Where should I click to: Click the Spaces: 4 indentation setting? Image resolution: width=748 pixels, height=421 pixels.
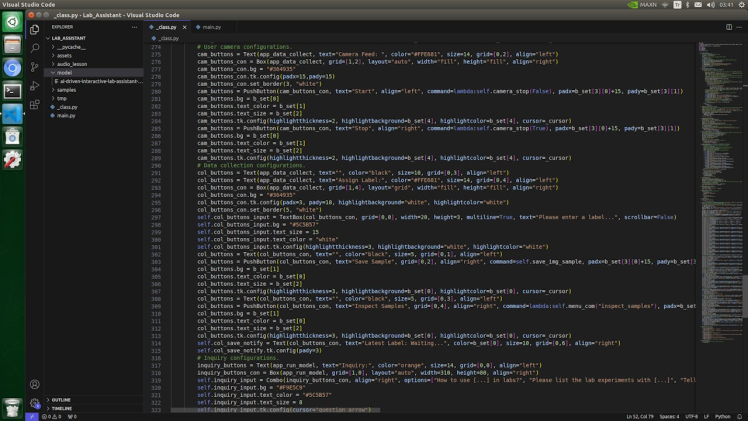pyautogui.click(x=669, y=416)
